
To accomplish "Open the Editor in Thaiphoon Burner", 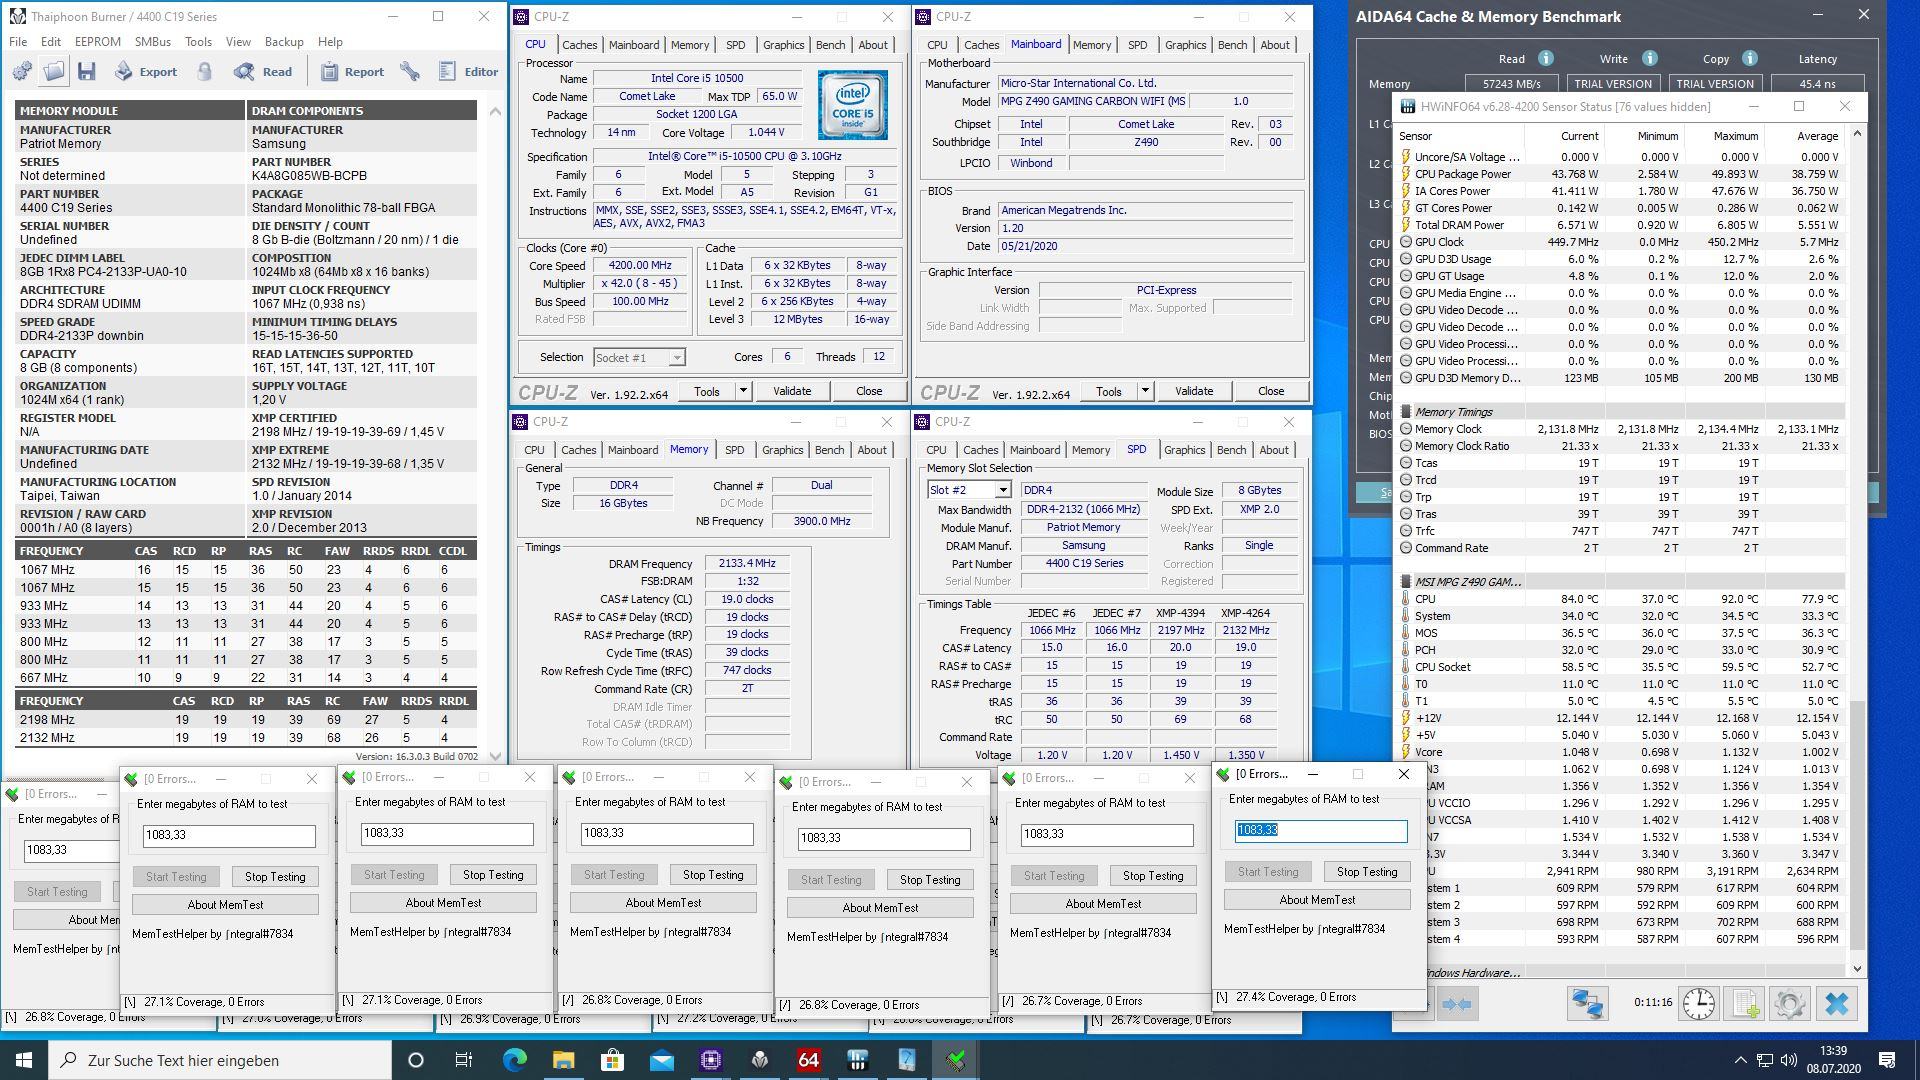I will click(468, 71).
